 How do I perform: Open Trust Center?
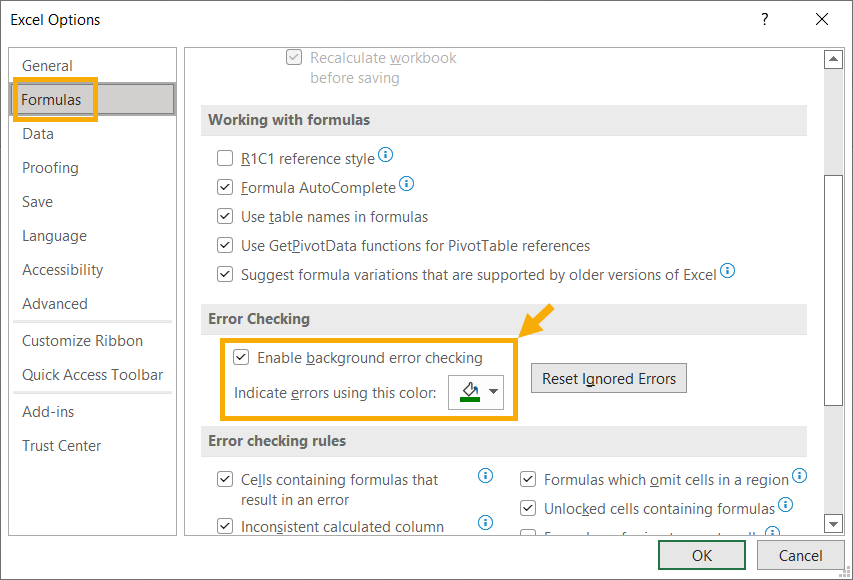point(93,446)
